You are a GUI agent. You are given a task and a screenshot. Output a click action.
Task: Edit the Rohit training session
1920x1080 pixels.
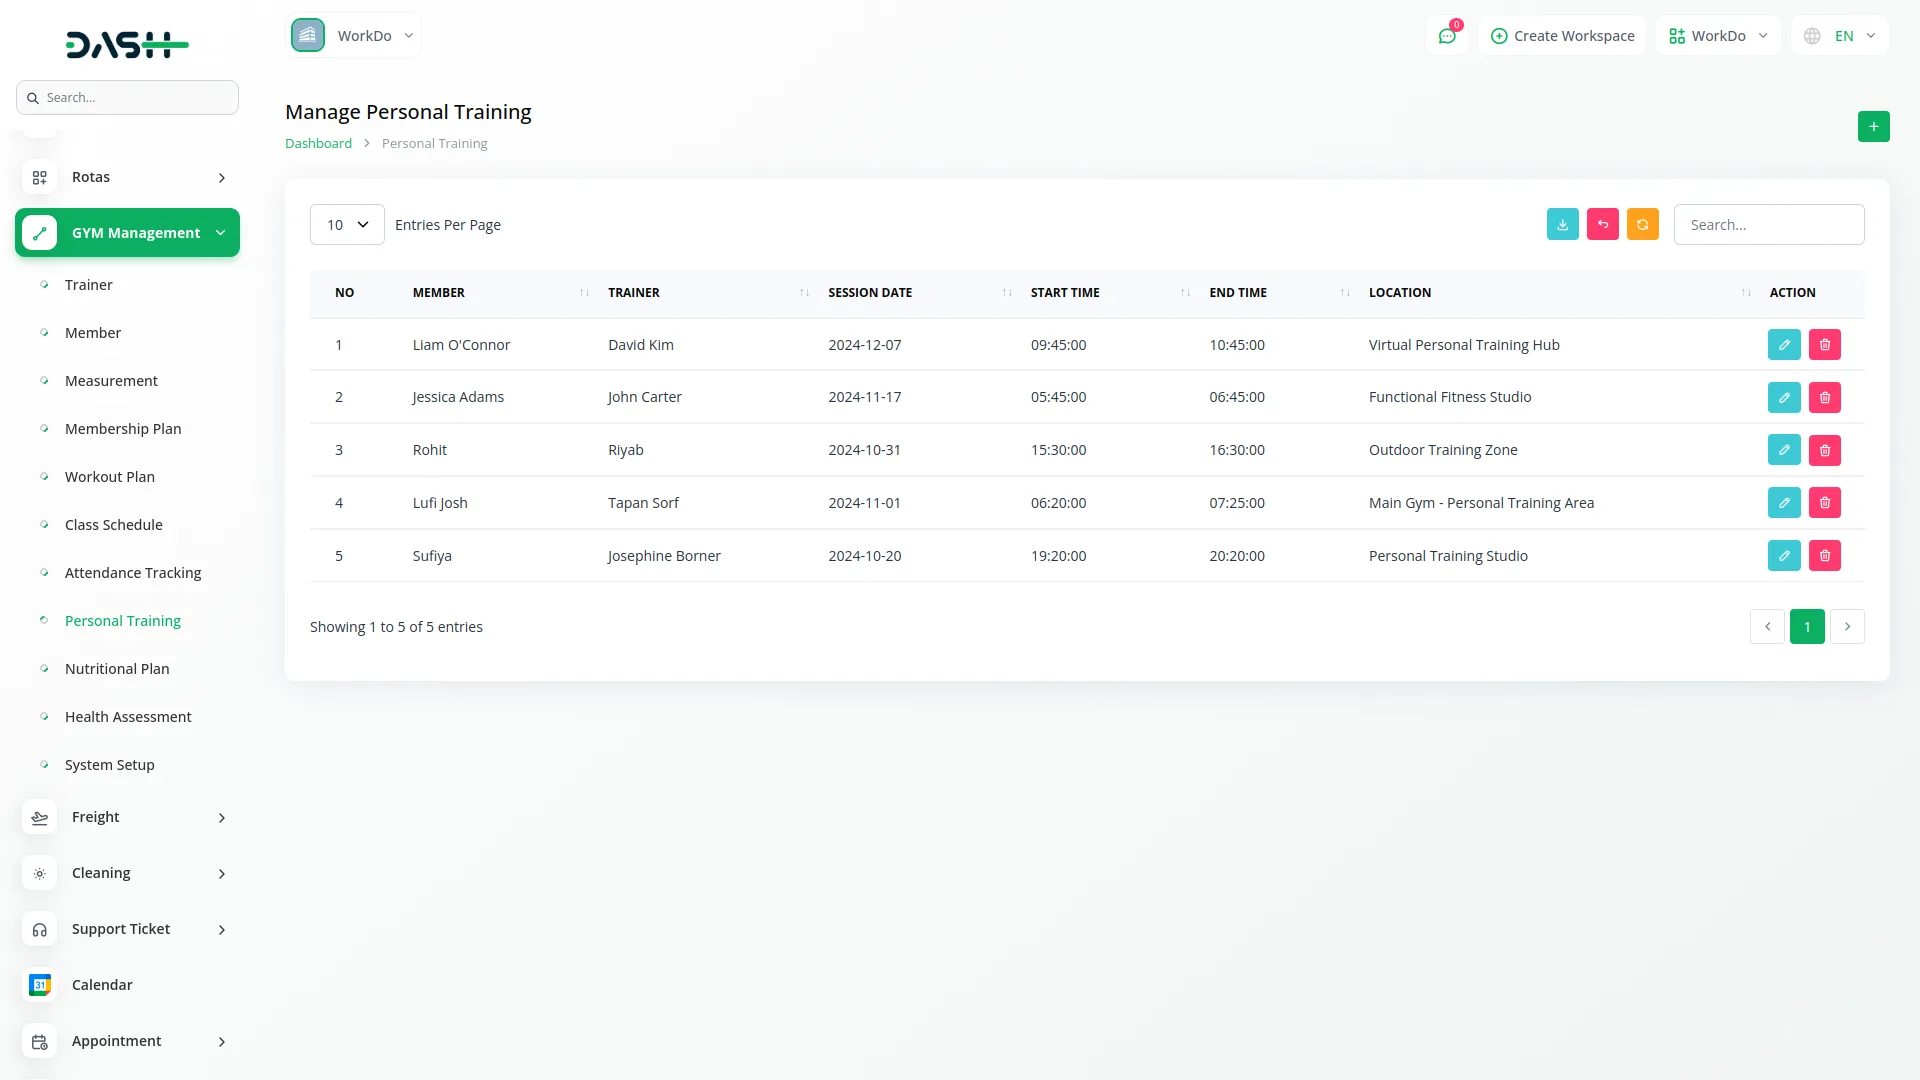(1783, 450)
